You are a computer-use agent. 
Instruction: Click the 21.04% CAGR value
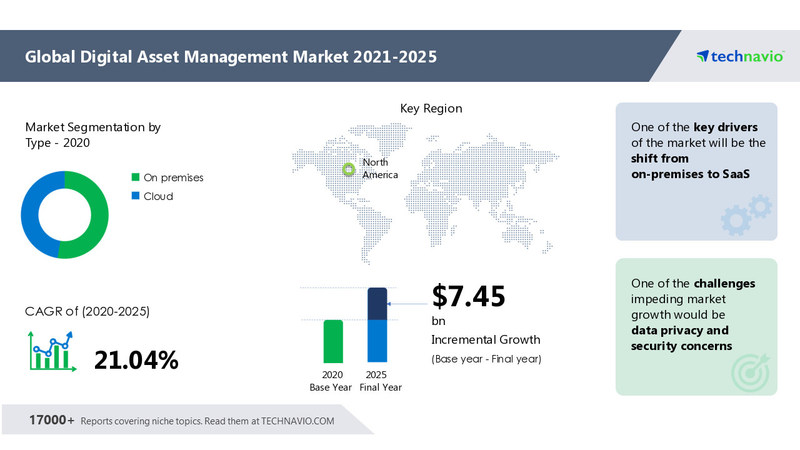pos(136,360)
